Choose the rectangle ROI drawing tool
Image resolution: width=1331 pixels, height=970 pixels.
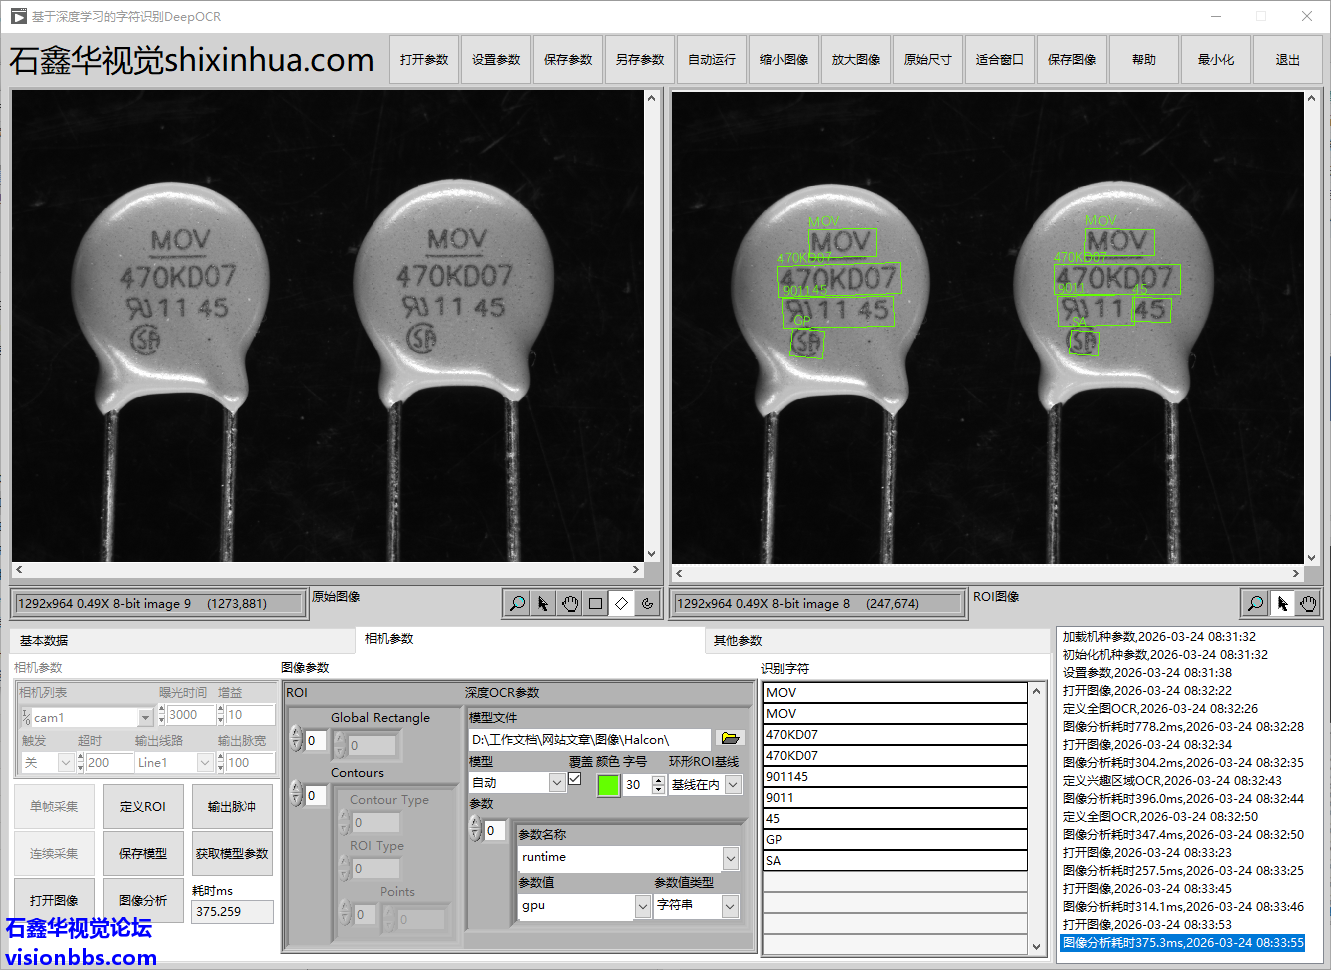(x=596, y=603)
